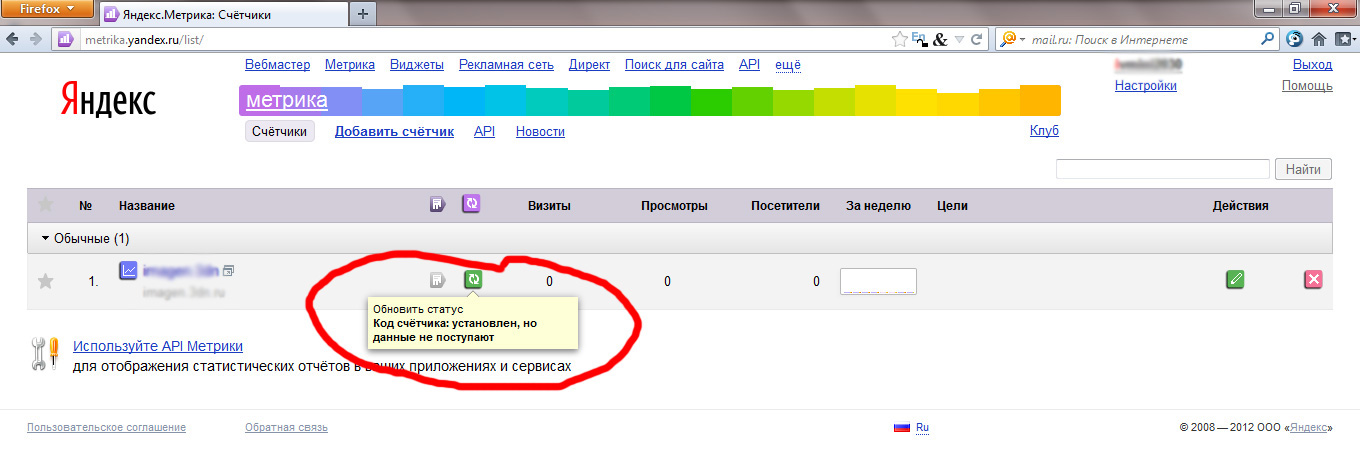The image size is (1360, 450).
Task: Open Пользовательское соглашение in the footer
Action: 107,428
